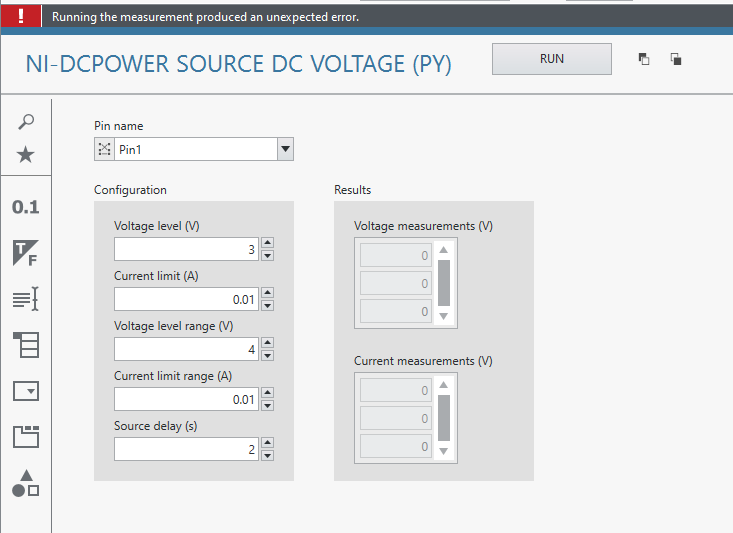This screenshot has width=733, height=533.
Task: Select the numeric controls 0.1 icon
Action: [x=26, y=207]
